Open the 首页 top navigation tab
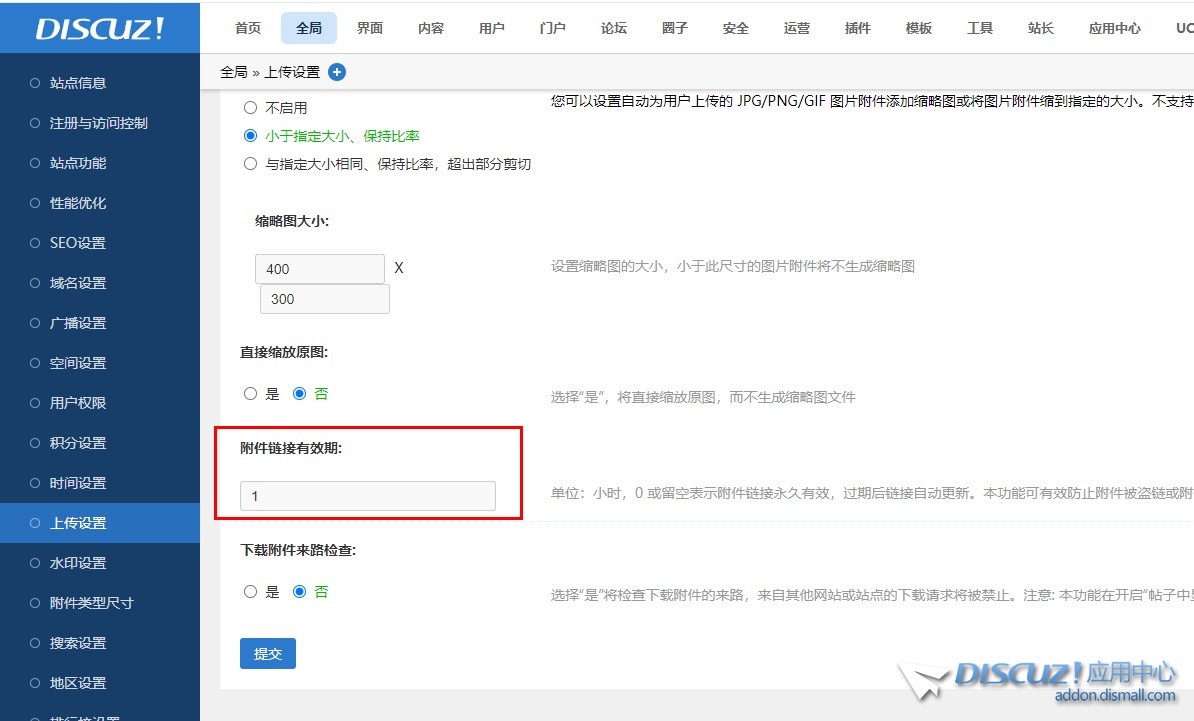This screenshot has width=1194, height=721. pos(248,28)
